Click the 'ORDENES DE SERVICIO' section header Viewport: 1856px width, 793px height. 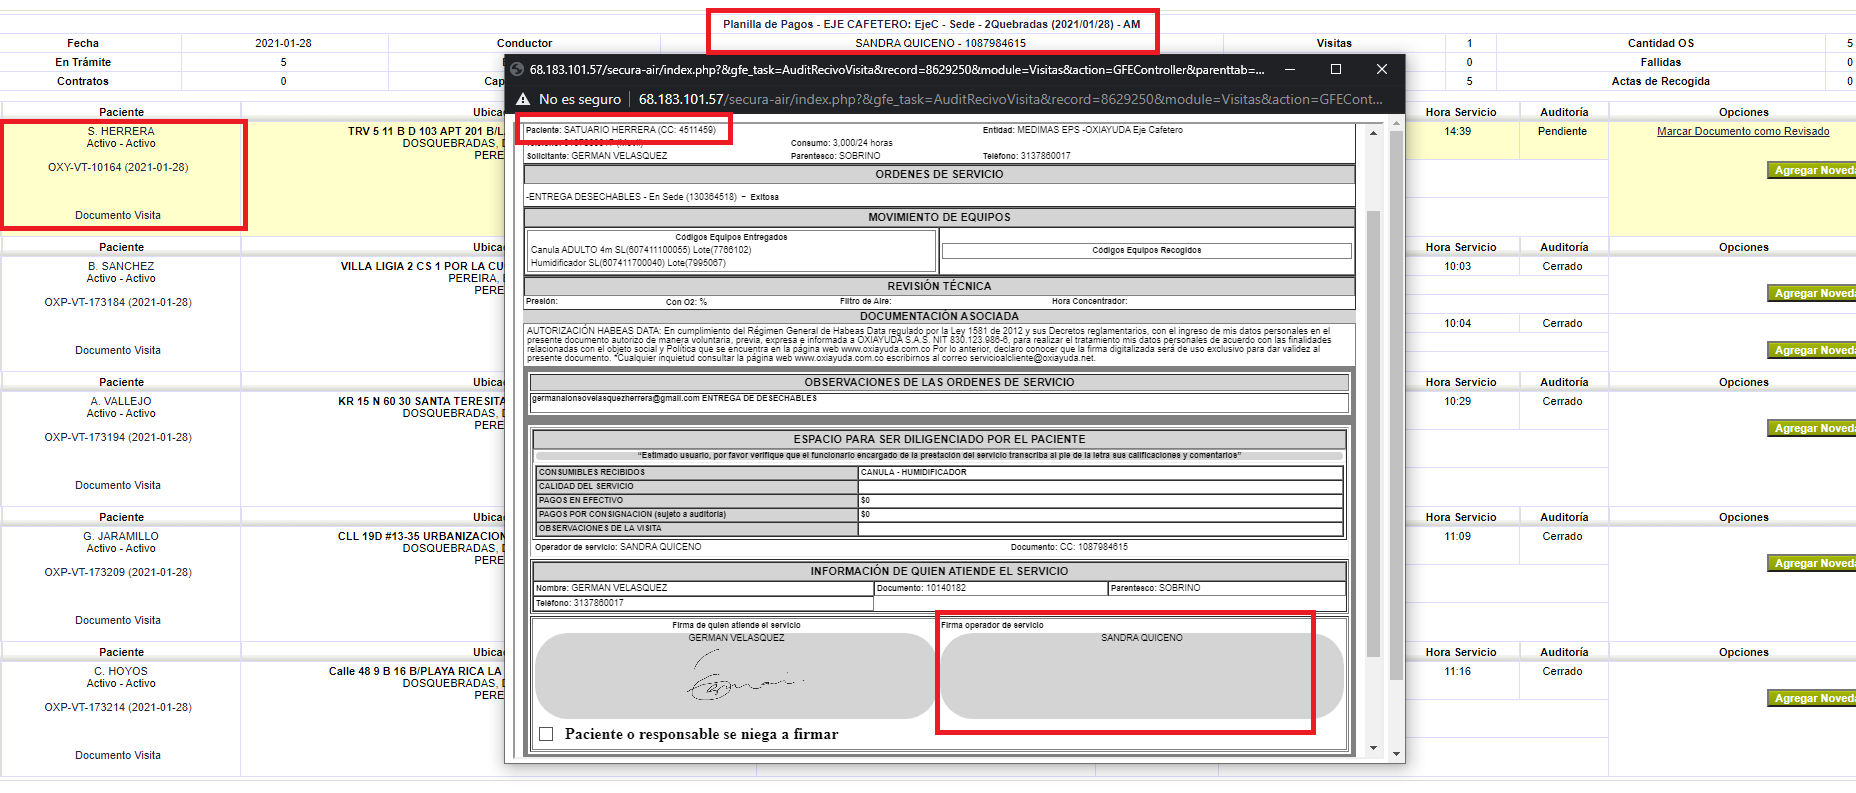tap(939, 174)
